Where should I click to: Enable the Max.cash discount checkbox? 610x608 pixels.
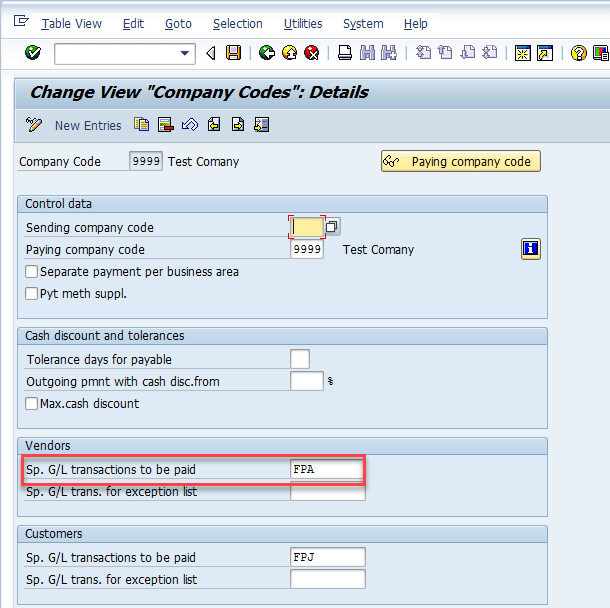pyautogui.click(x=31, y=403)
